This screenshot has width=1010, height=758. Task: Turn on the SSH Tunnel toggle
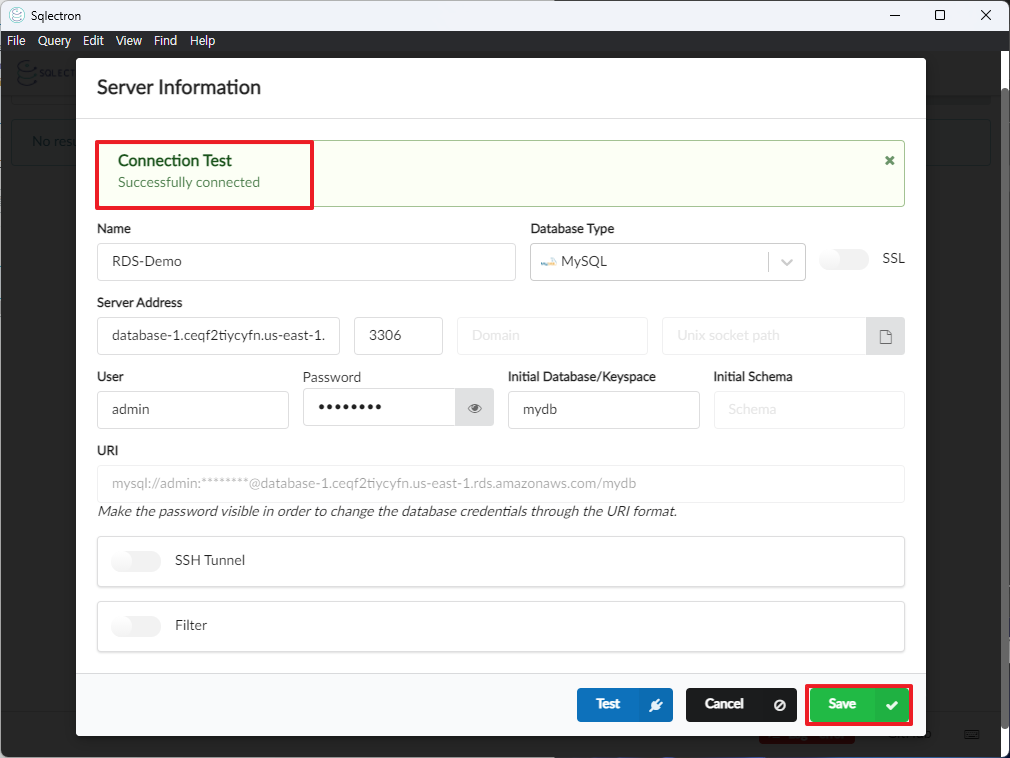pyautogui.click(x=136, y=561)
